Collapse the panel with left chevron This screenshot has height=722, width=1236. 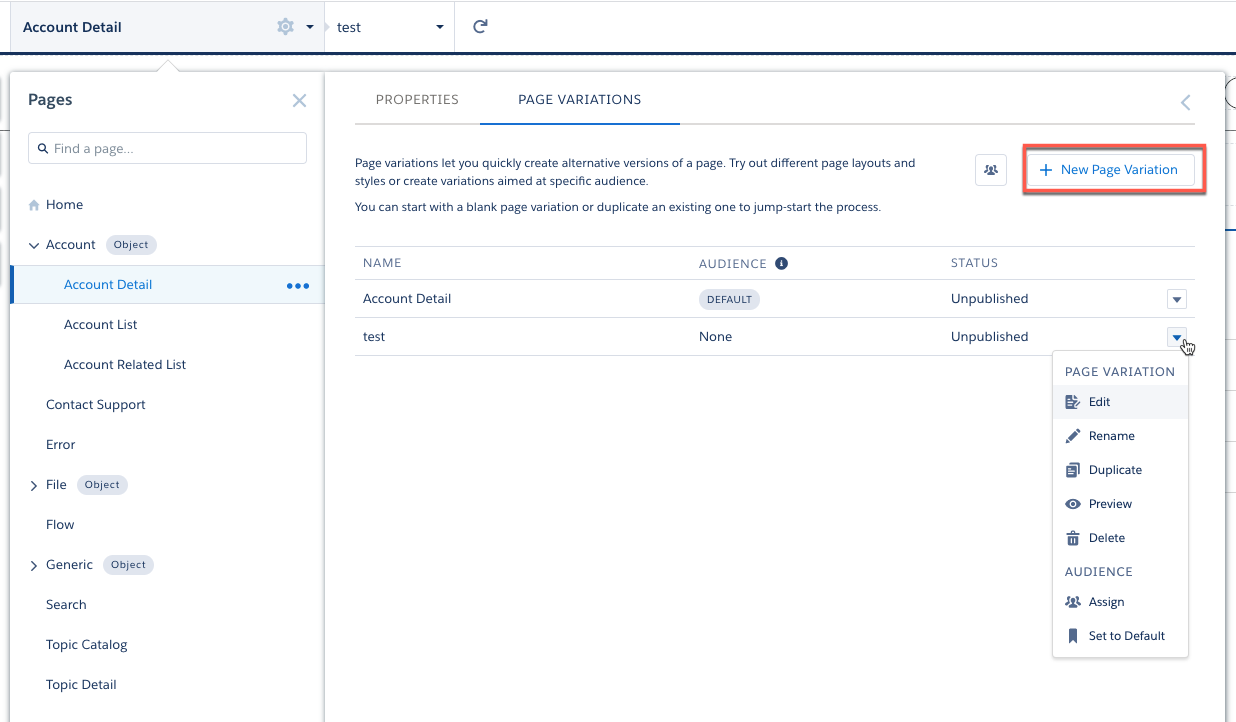point(1186,102)
